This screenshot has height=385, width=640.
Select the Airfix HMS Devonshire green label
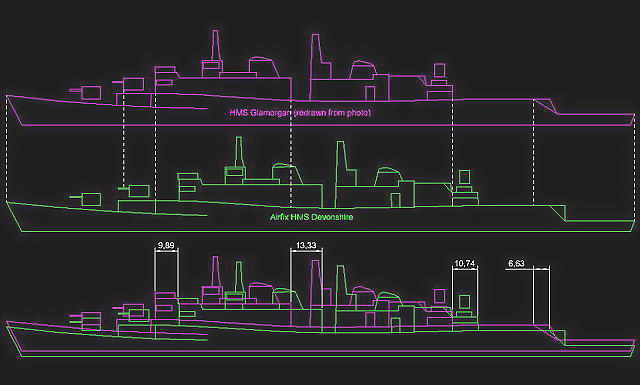(311, 217)
